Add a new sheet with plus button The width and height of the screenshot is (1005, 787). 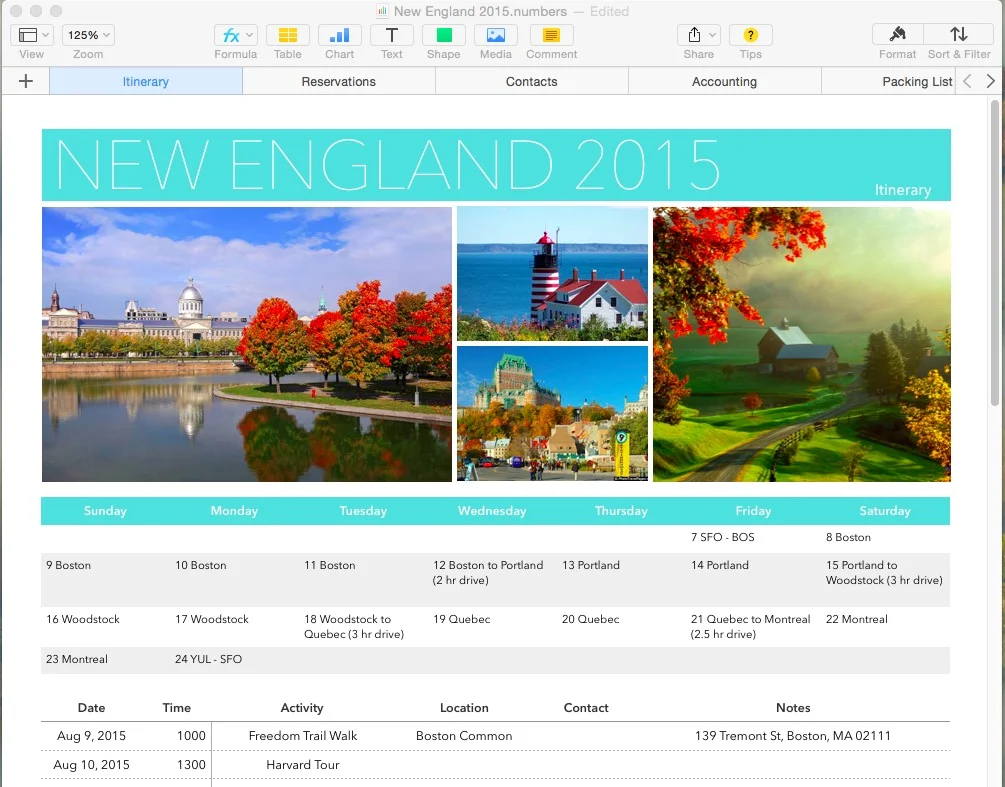(x=26, y=81)
